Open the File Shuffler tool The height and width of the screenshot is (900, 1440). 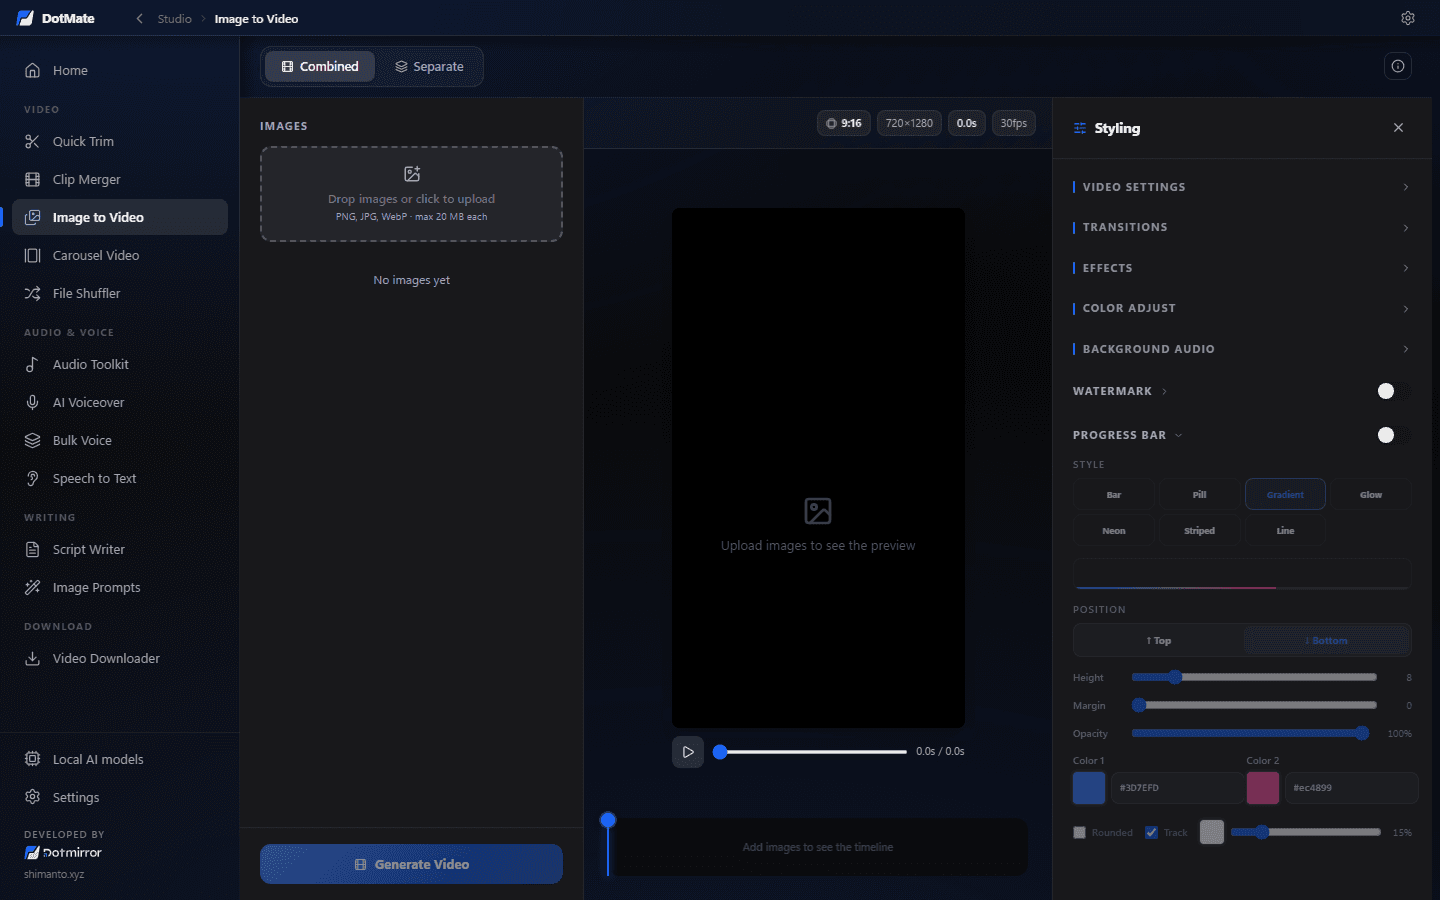tap(120, 293)
